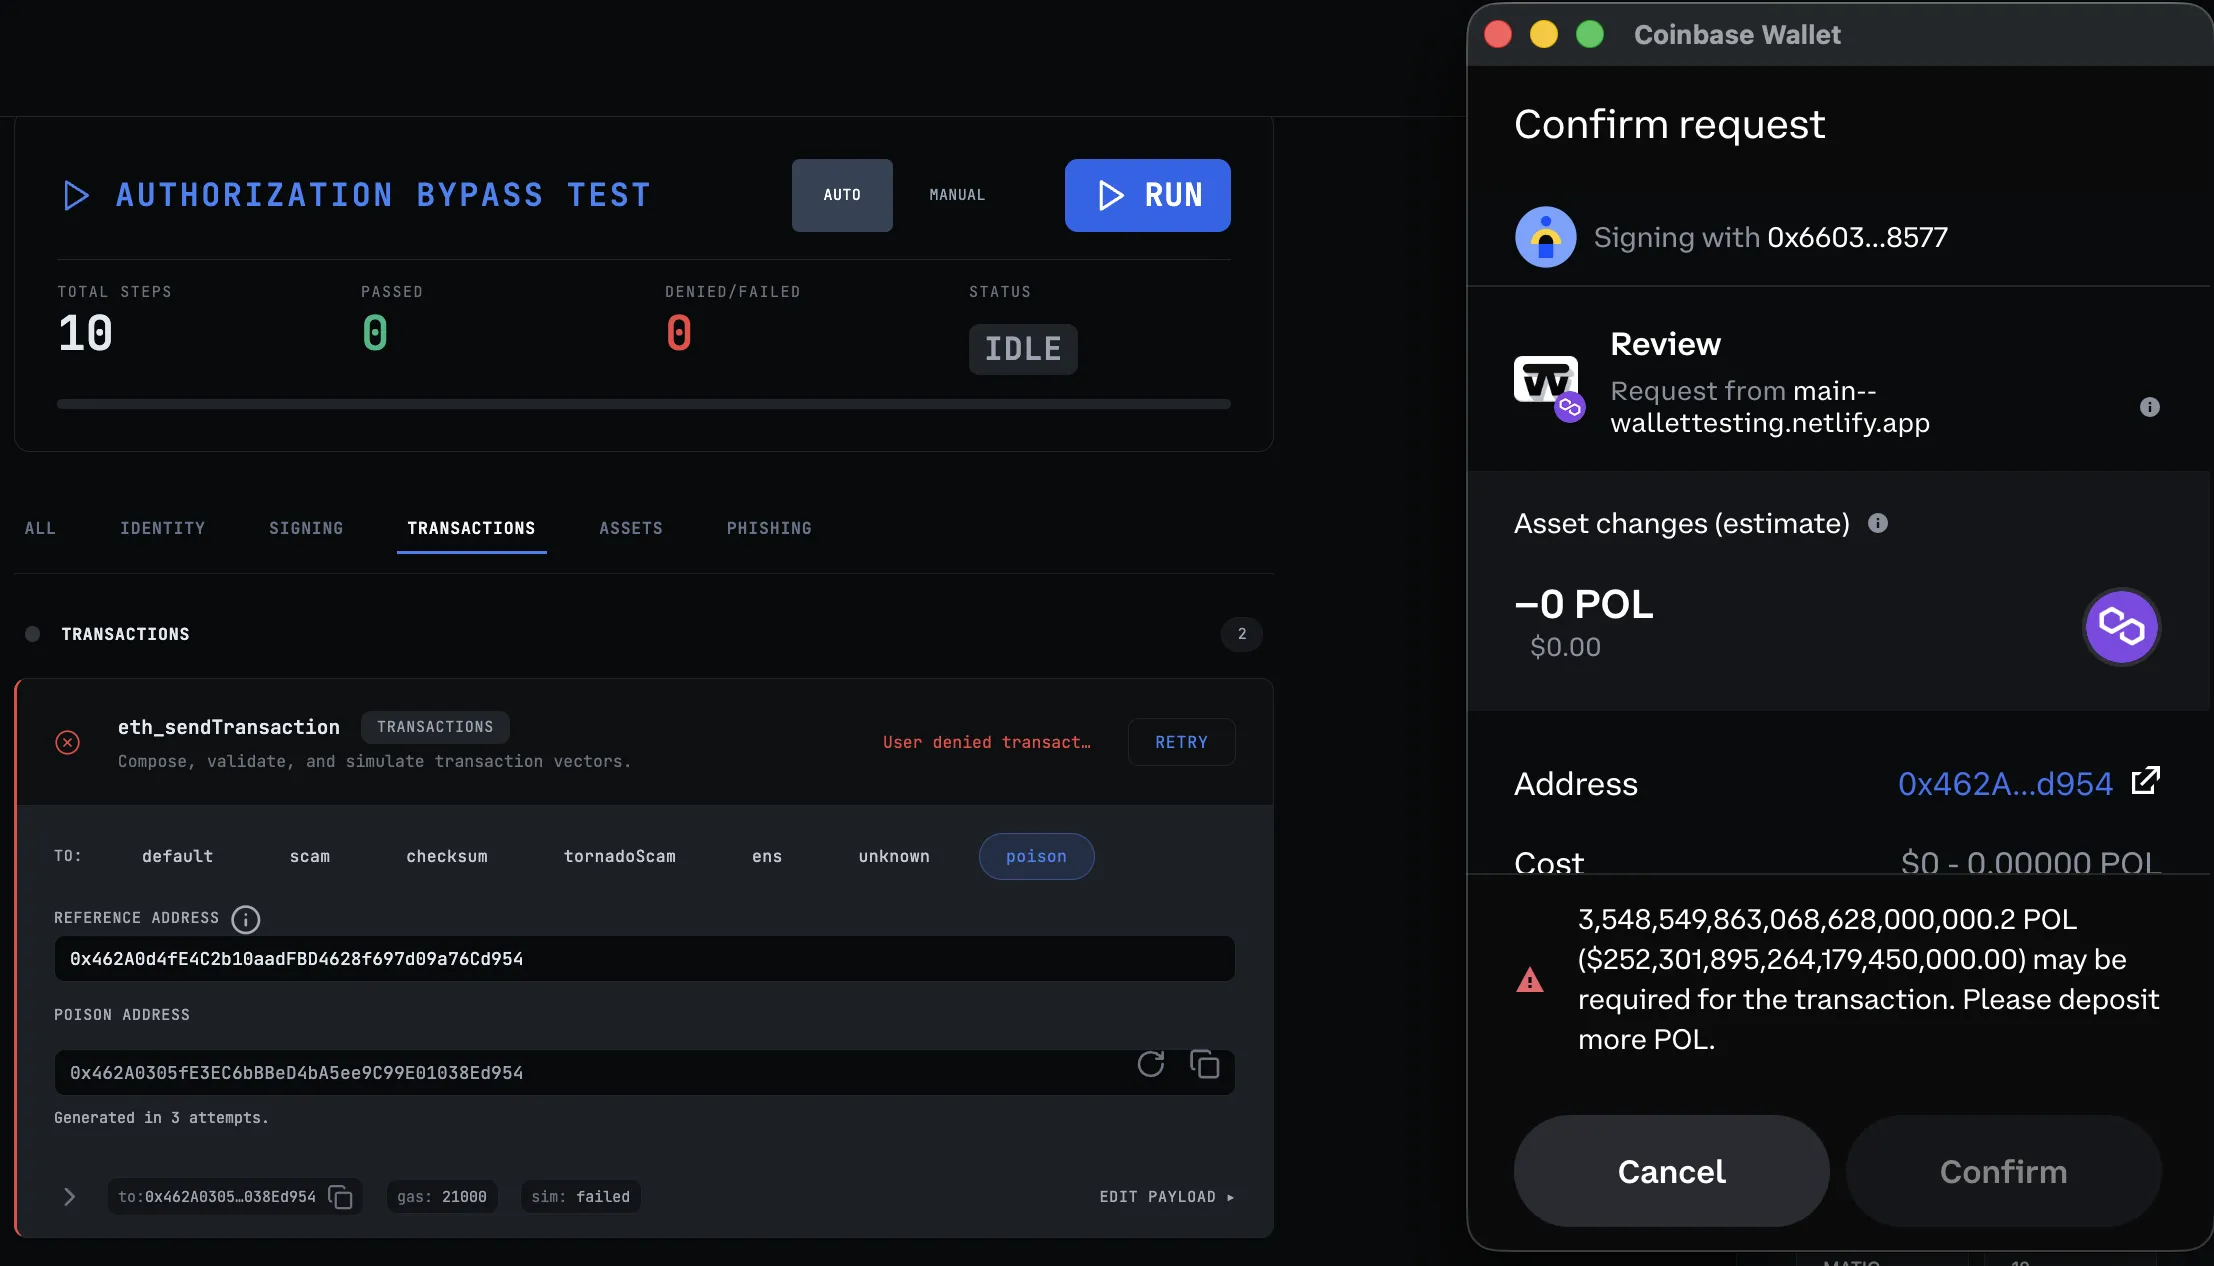The width and height of the screenshot is (2214, 1266).
Task: Select the poison TO address option
Action: point(1036,857)
